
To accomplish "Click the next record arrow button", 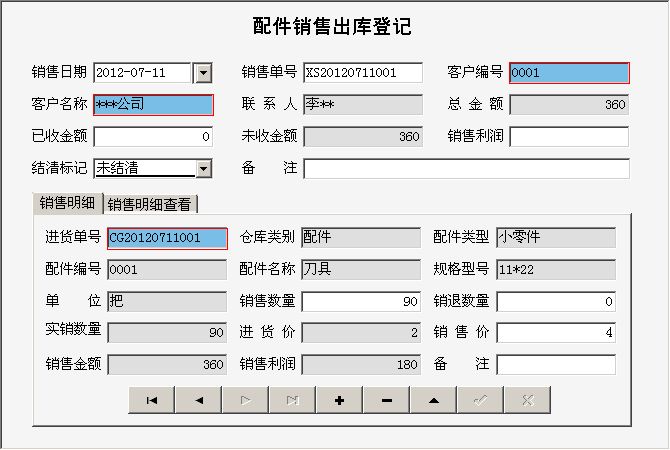I will click(x=246, y=400).
